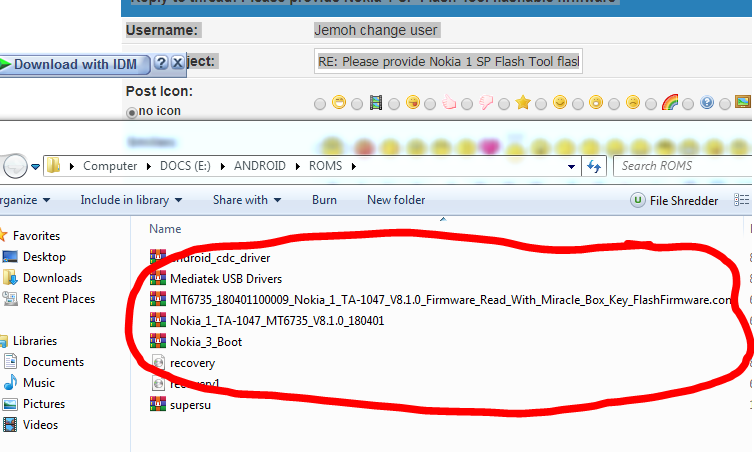
Task: Select MT6735_180401100009_Nokia_1 firmware file
Action: [451, 300]
